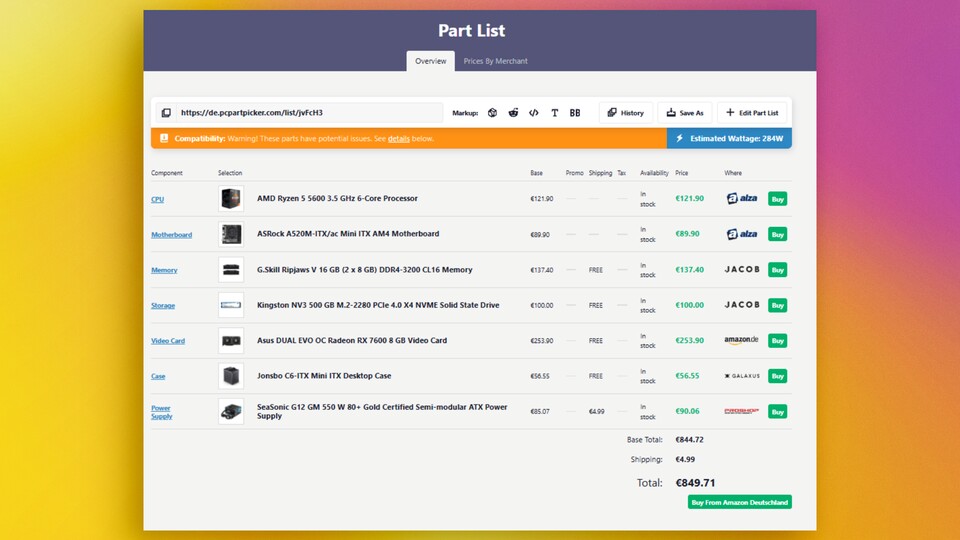
Task: Open the Case component link
Action: click(158, 377)
